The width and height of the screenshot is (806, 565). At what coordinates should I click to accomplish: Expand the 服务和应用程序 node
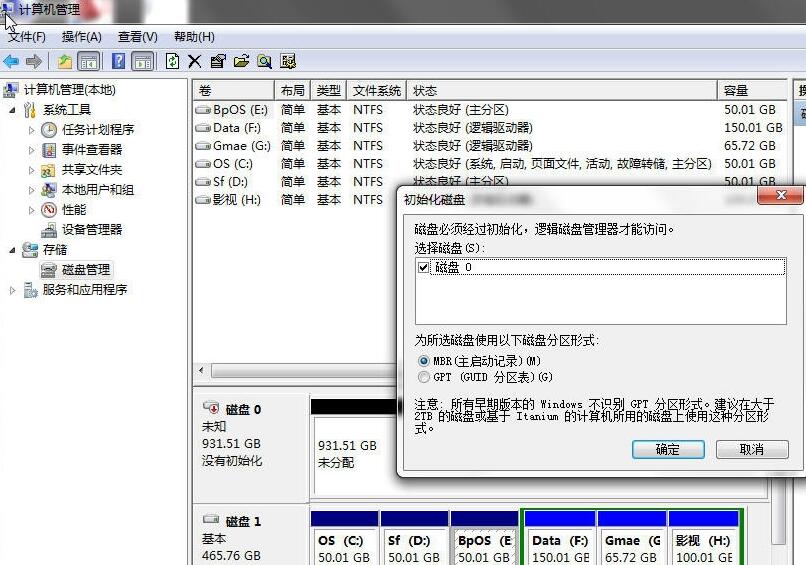[x=12, y=290]
